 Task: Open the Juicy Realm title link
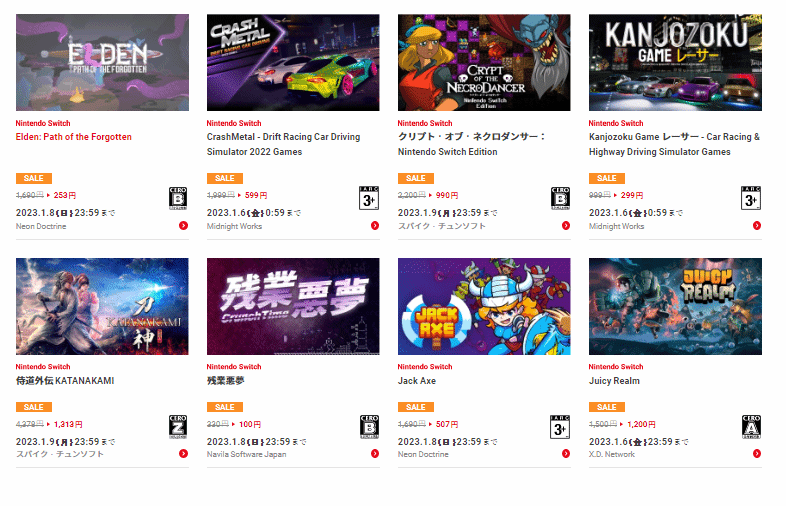tap(614, 381)
